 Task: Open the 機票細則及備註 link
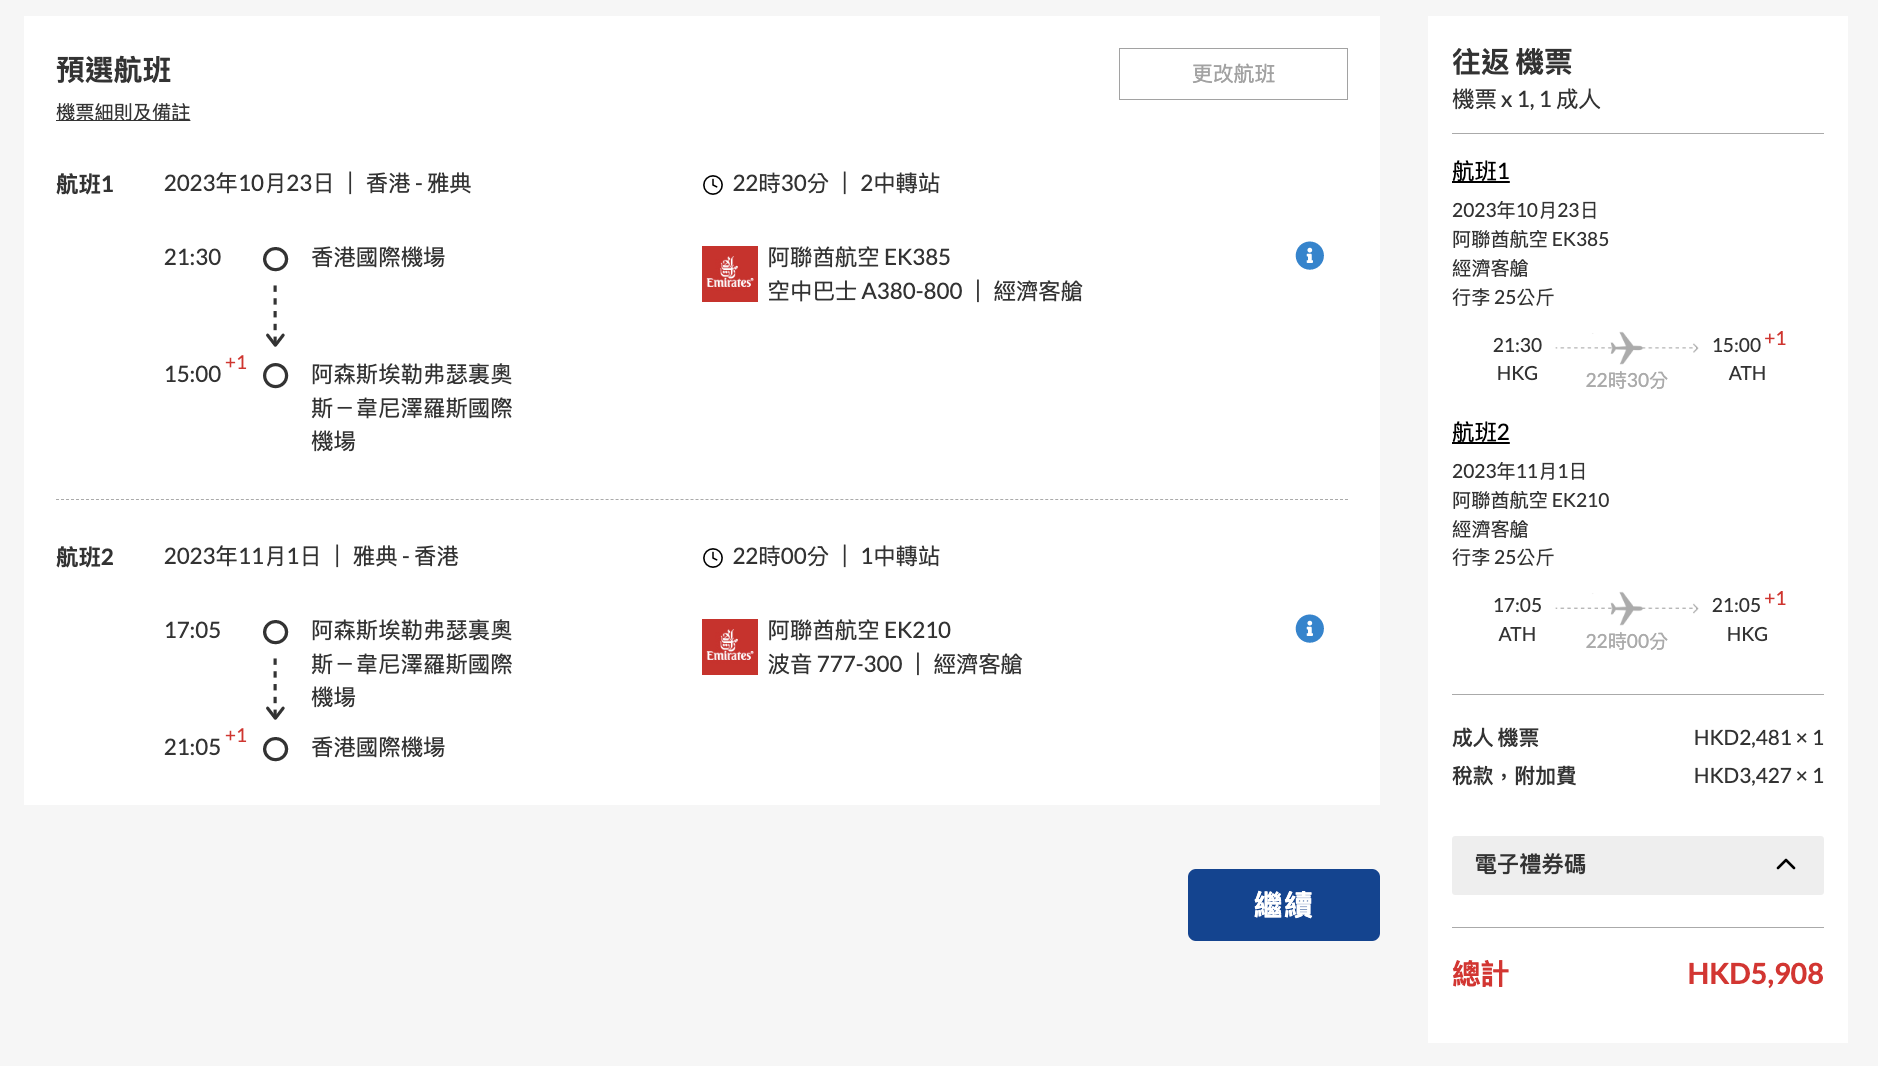tap(123, 113)
